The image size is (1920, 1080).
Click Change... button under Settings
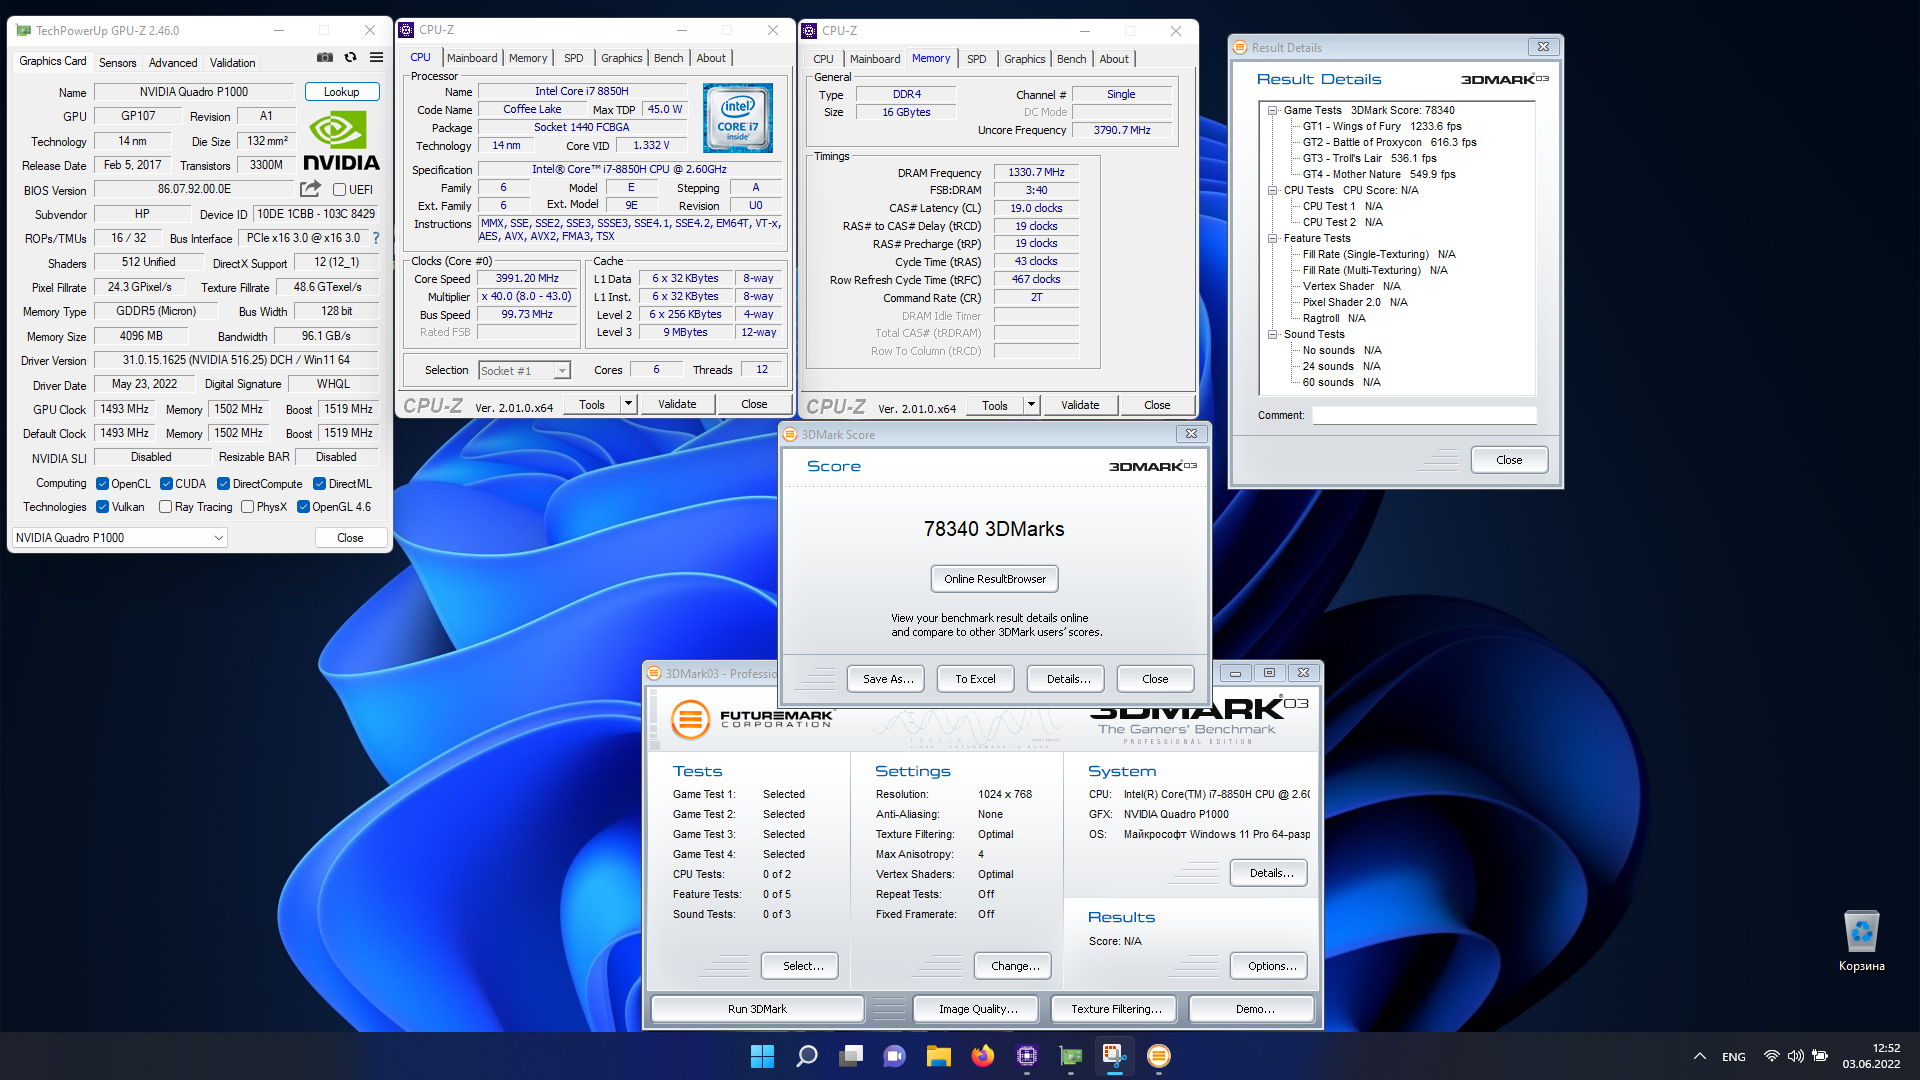1015,966
